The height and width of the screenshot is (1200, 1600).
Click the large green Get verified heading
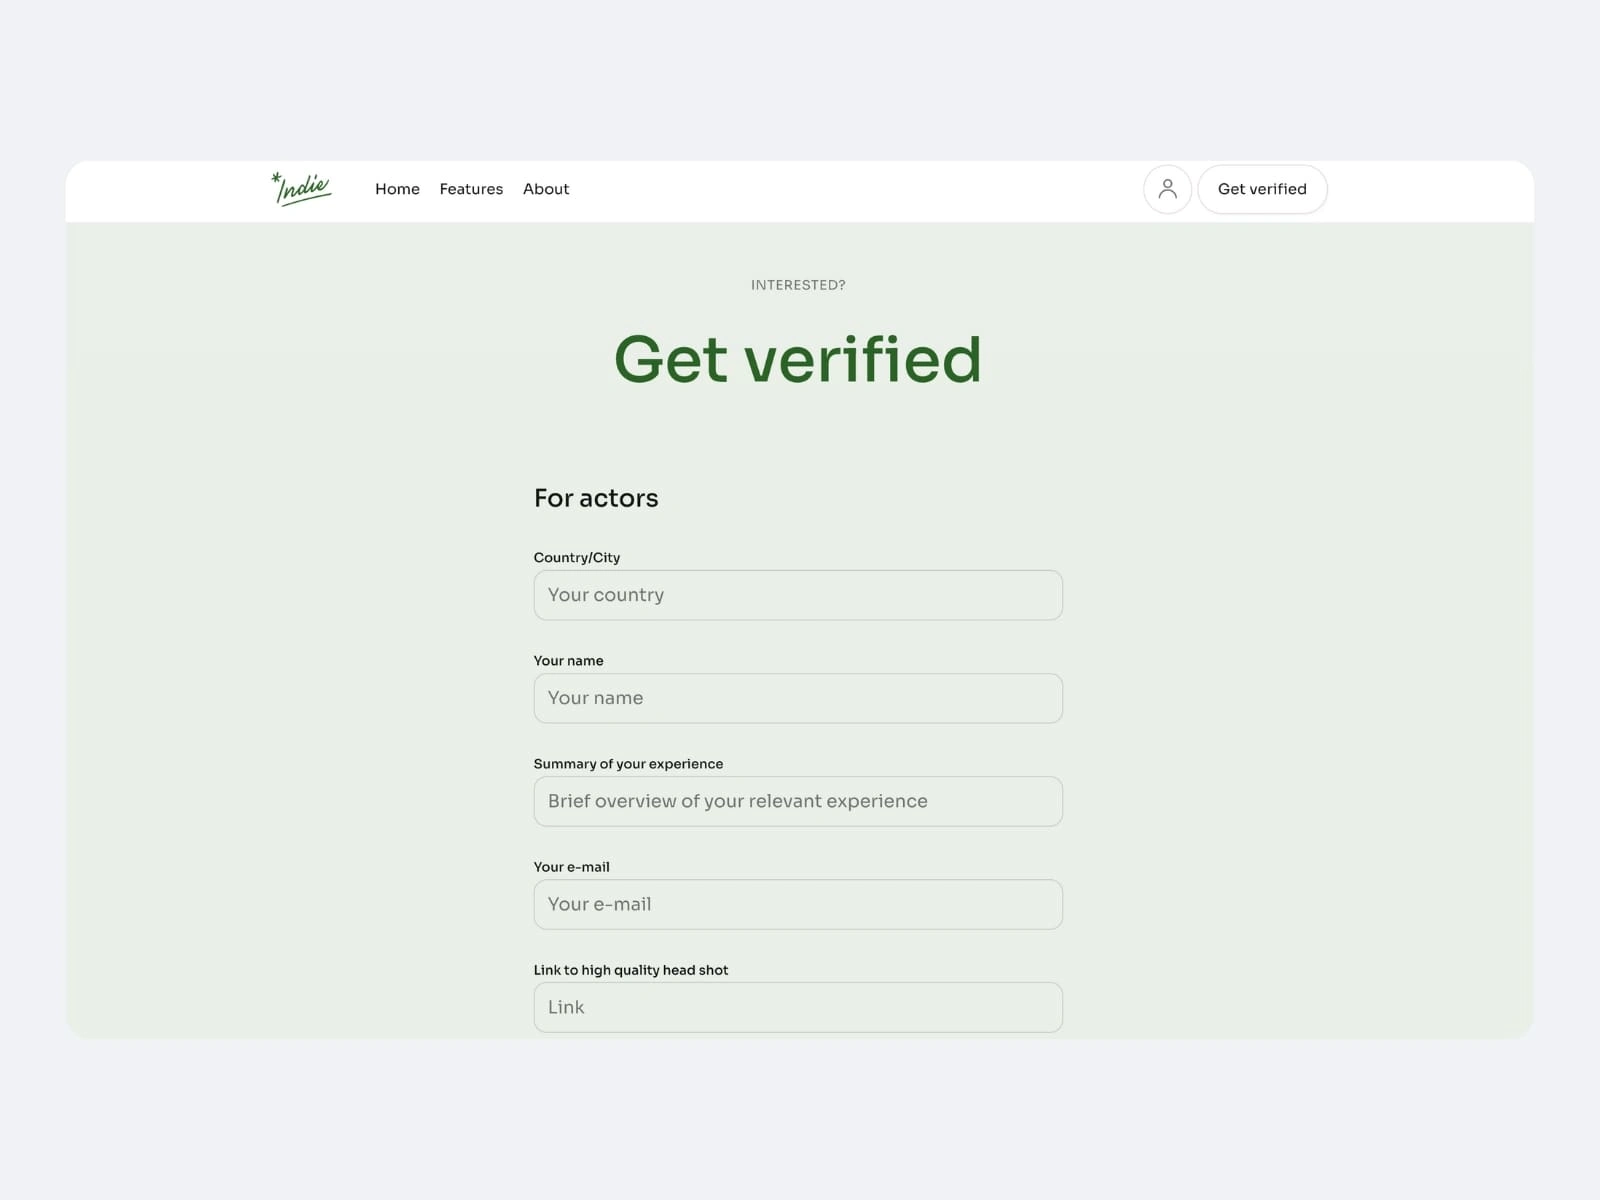click(x=798, y=359)
